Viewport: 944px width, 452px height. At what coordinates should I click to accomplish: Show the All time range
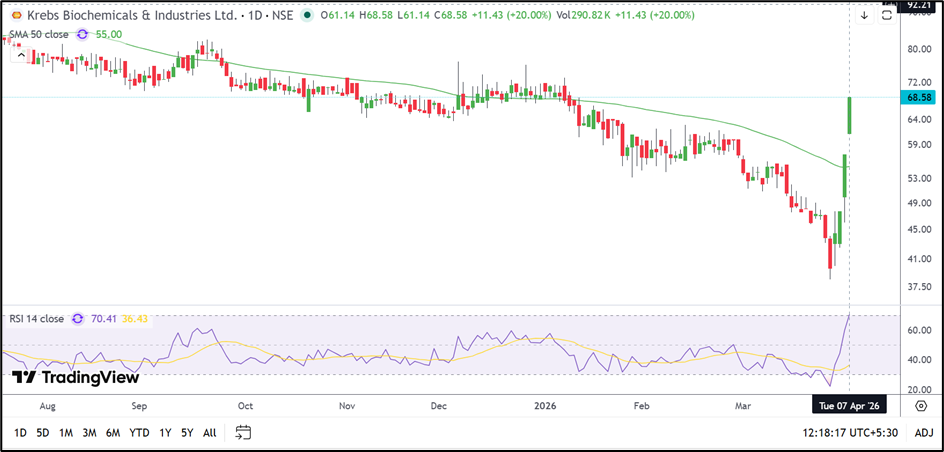[x=209, y=432]
